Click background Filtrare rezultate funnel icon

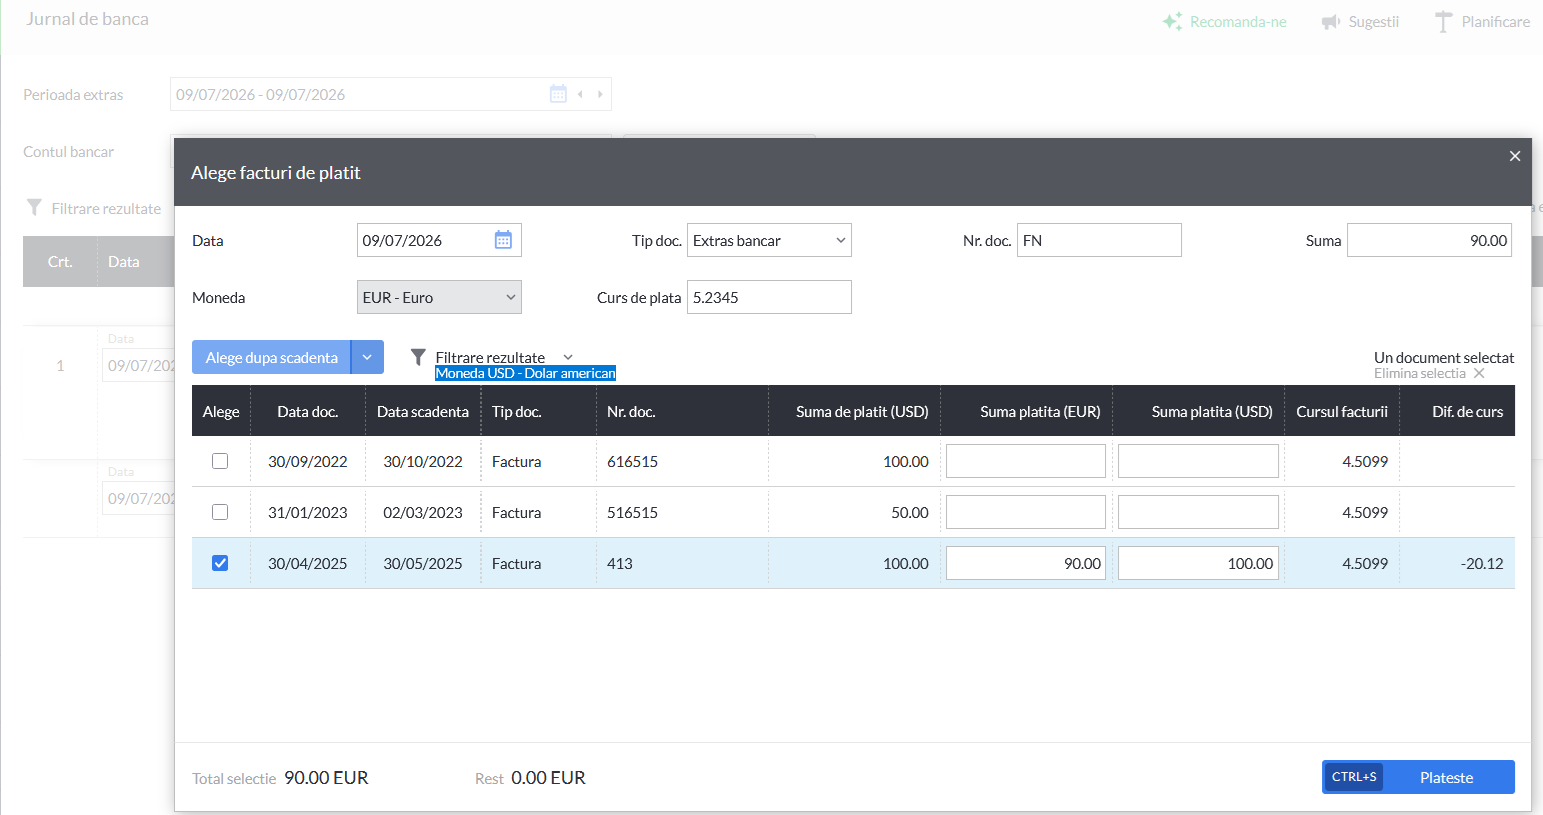coord(34,208)
